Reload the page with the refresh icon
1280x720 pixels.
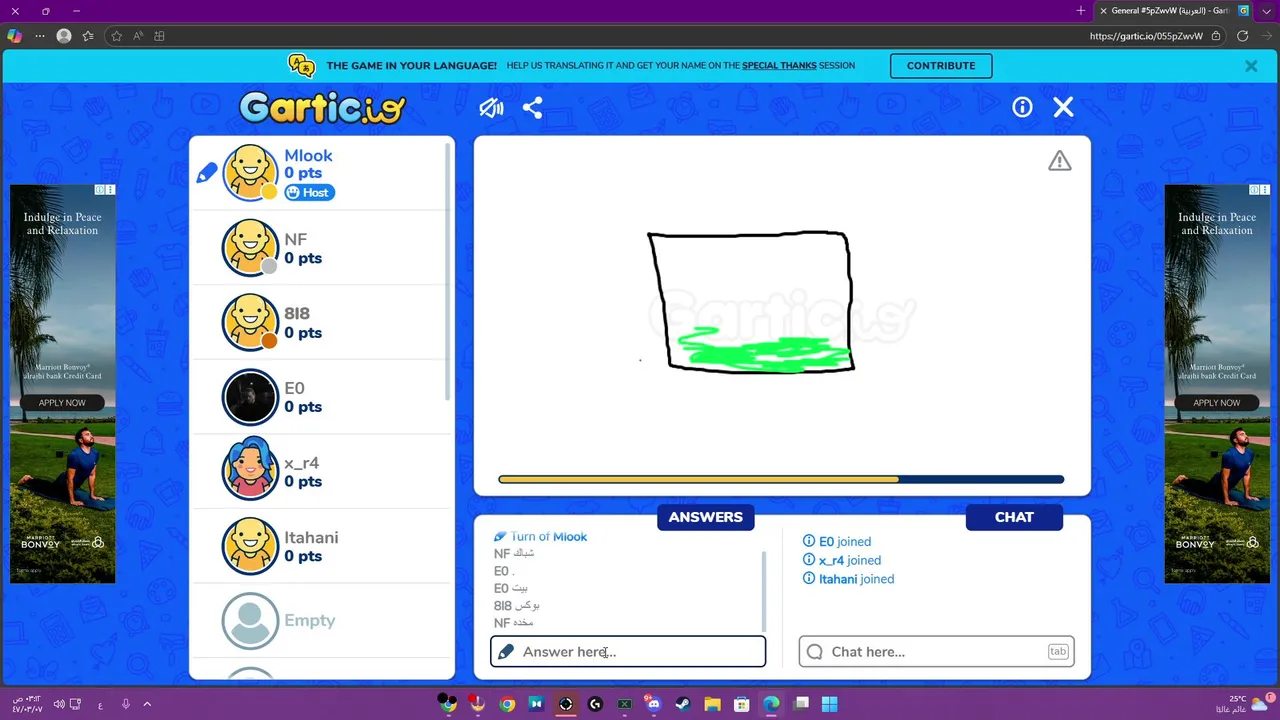click(x=1243, y=36)
